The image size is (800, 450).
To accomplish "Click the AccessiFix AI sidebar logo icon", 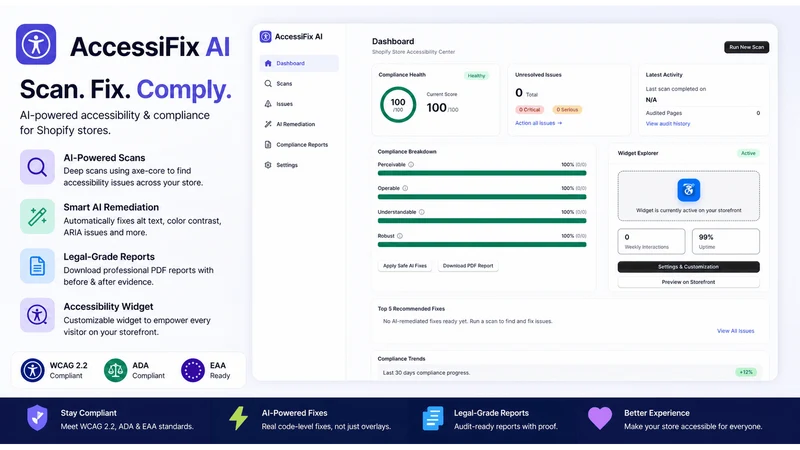I will pos(265,37).
